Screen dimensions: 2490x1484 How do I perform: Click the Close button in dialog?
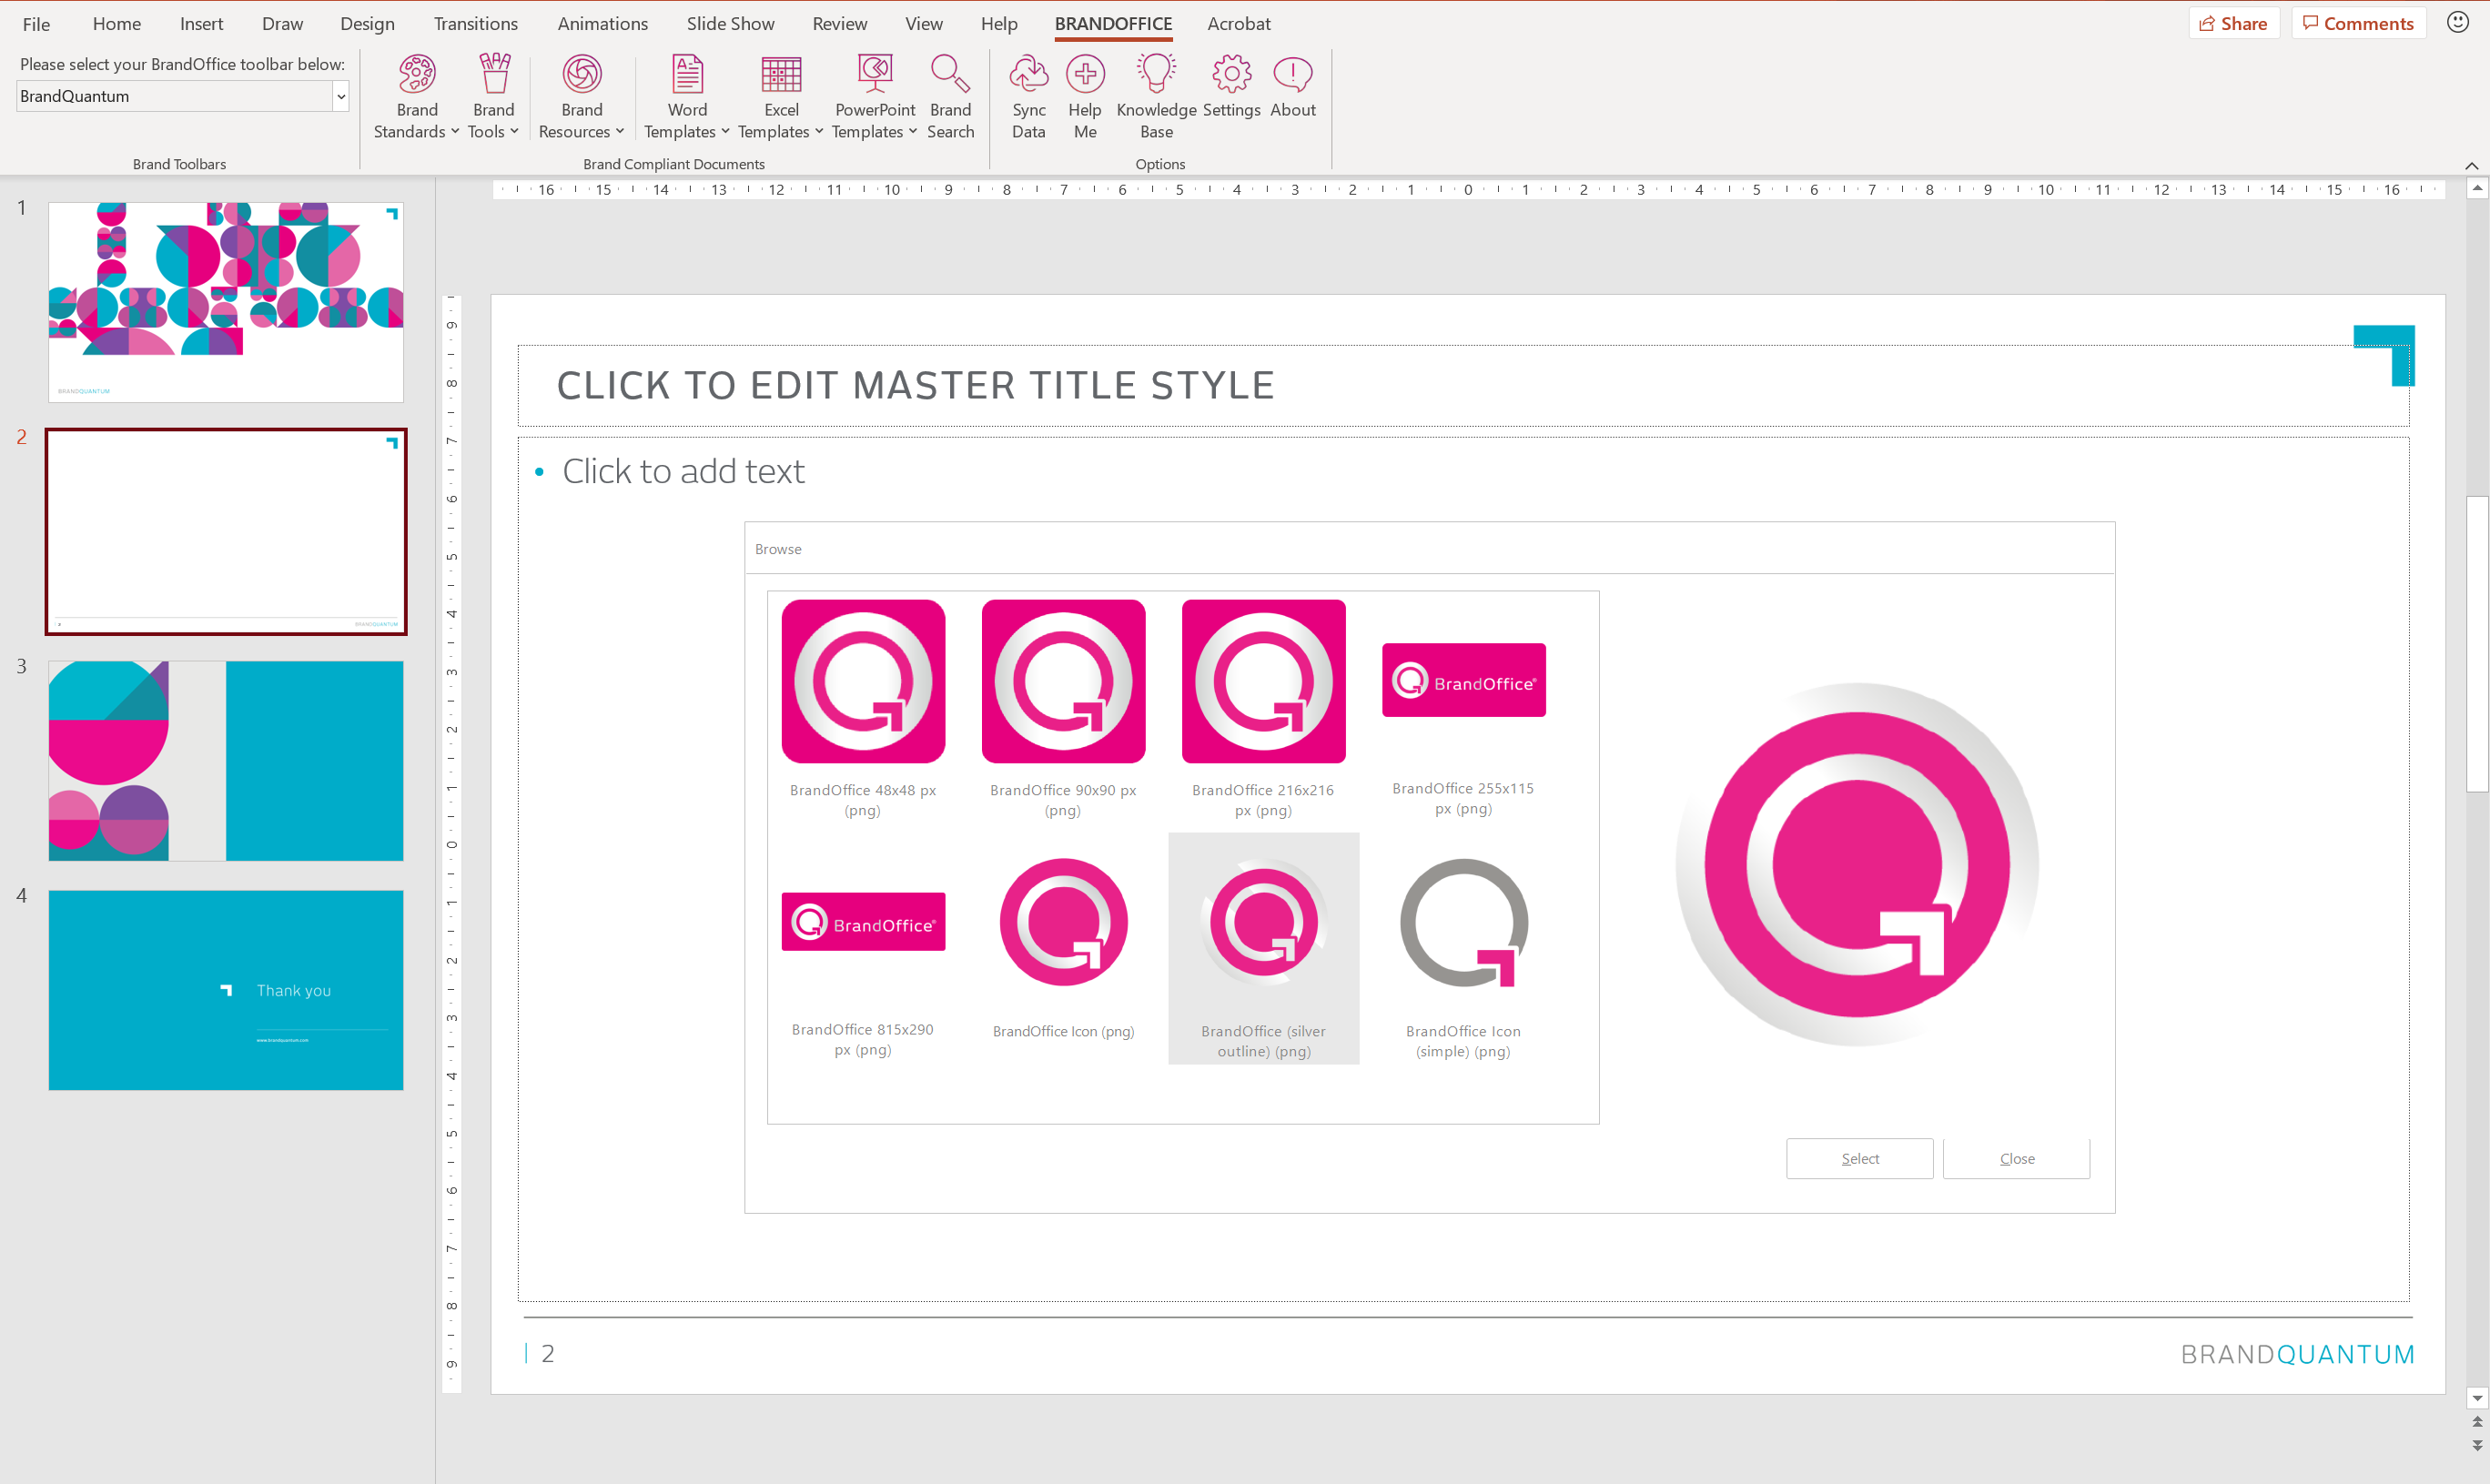coord(2016,1158)
